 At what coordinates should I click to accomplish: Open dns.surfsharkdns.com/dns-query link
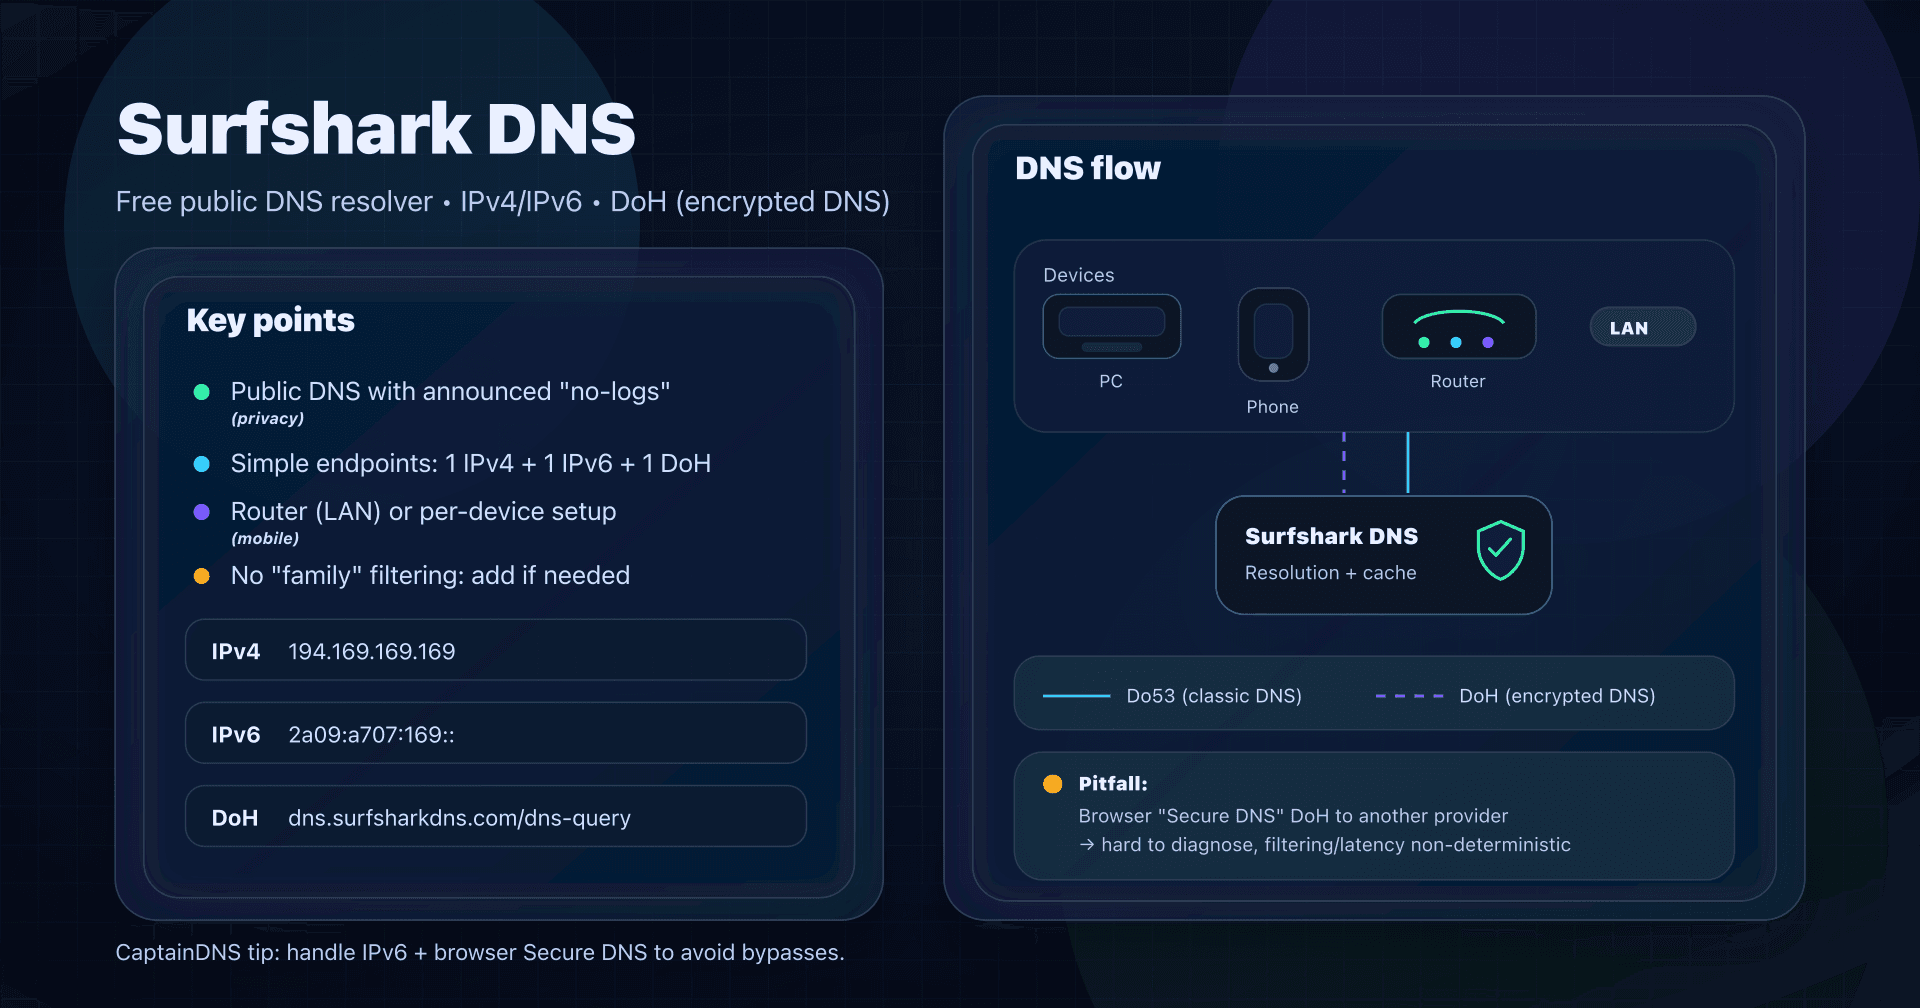pos(459,817)
